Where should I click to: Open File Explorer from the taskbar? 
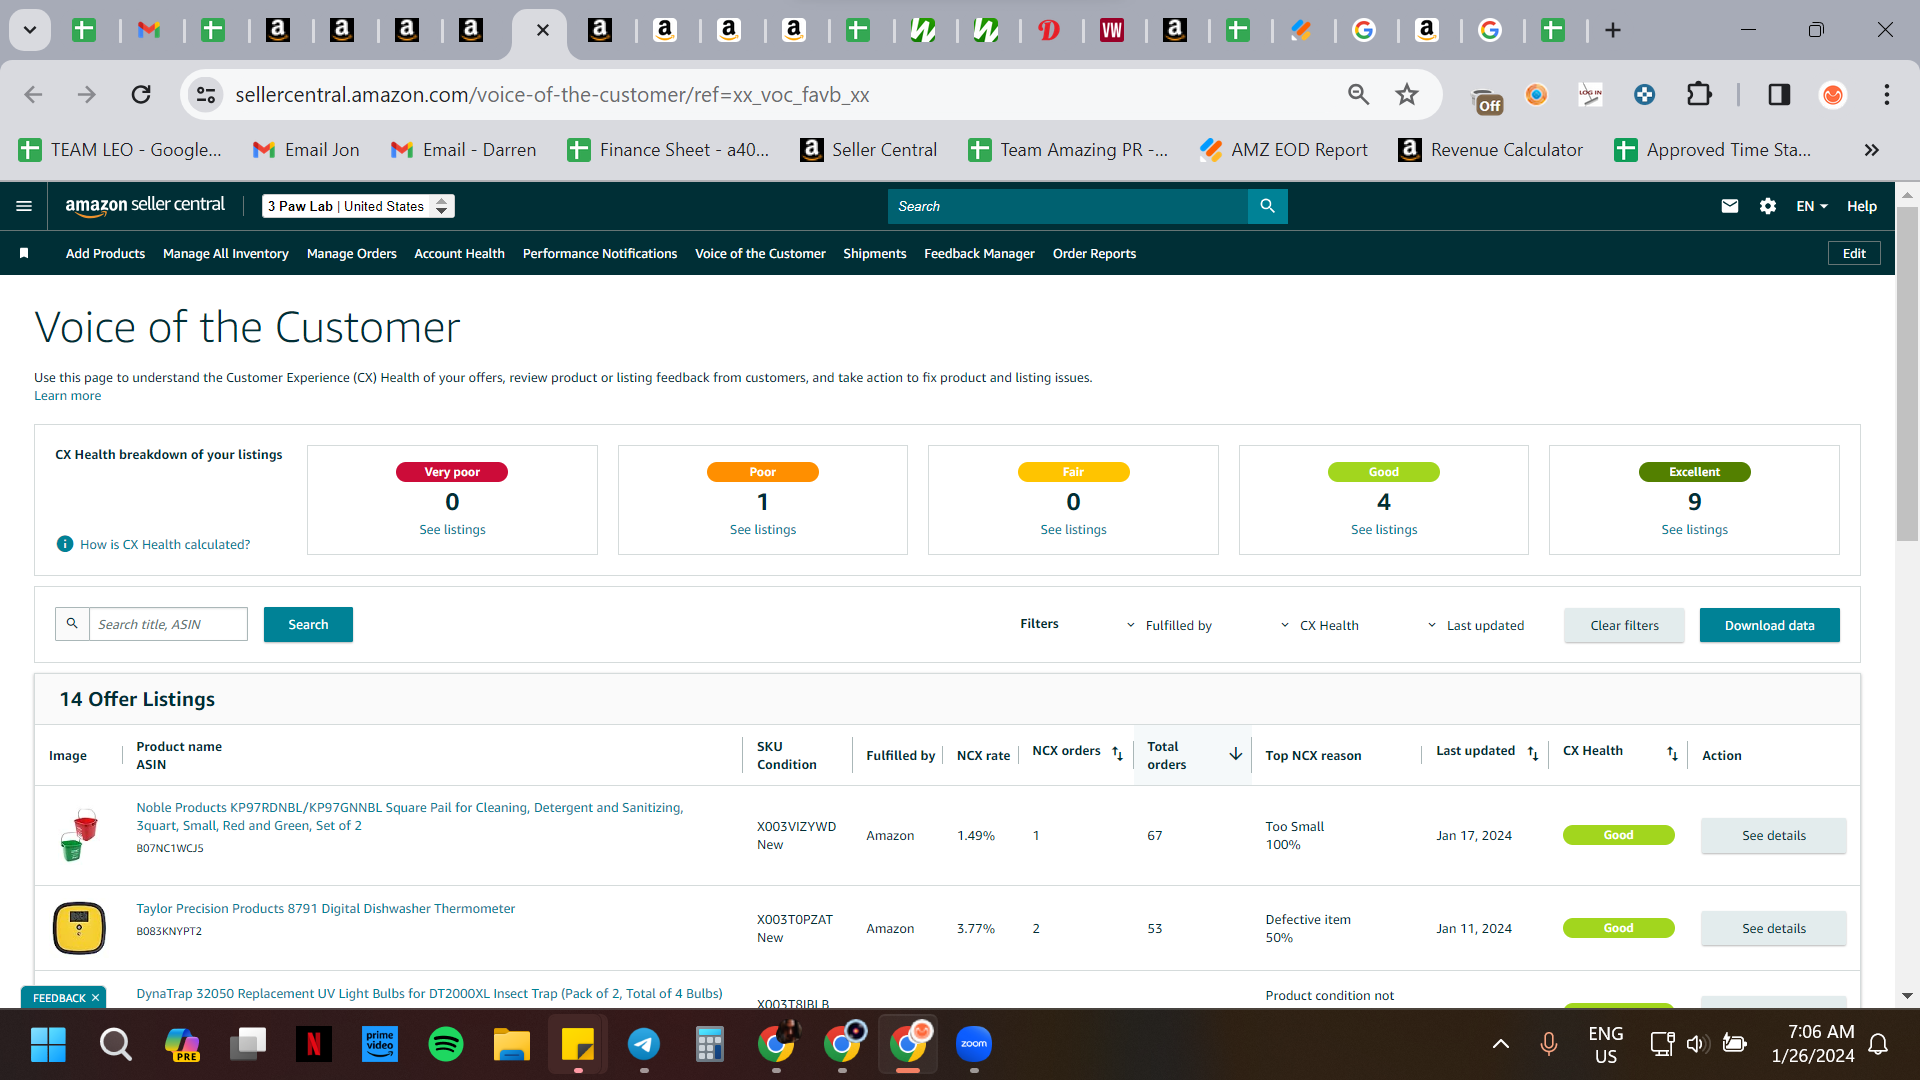click(x=512, y=1044)
